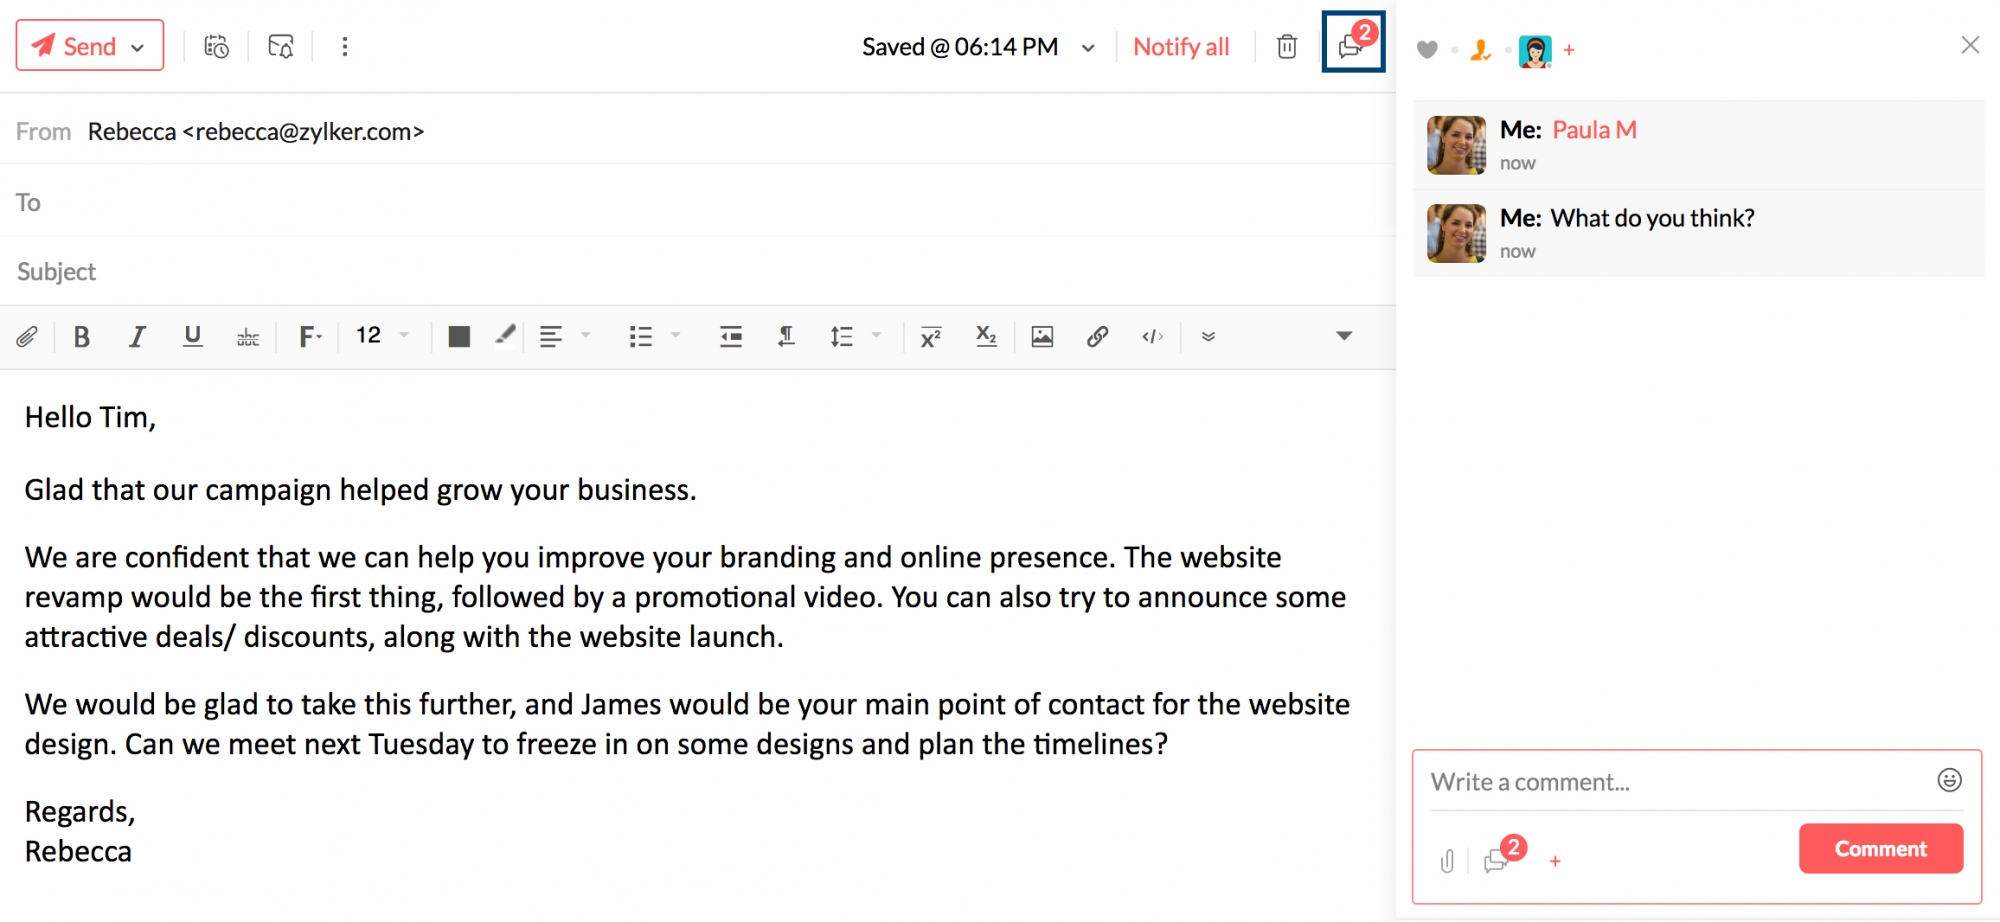The width and height of the screenshot is (2000, 922).
Task: Open the HTML code insert tool
Action: [1152, 337]
